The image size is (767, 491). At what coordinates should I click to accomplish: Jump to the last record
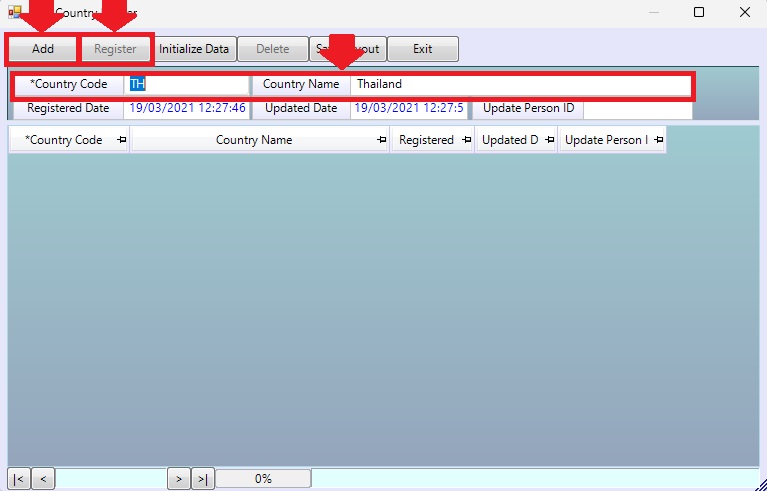[202, 479]
